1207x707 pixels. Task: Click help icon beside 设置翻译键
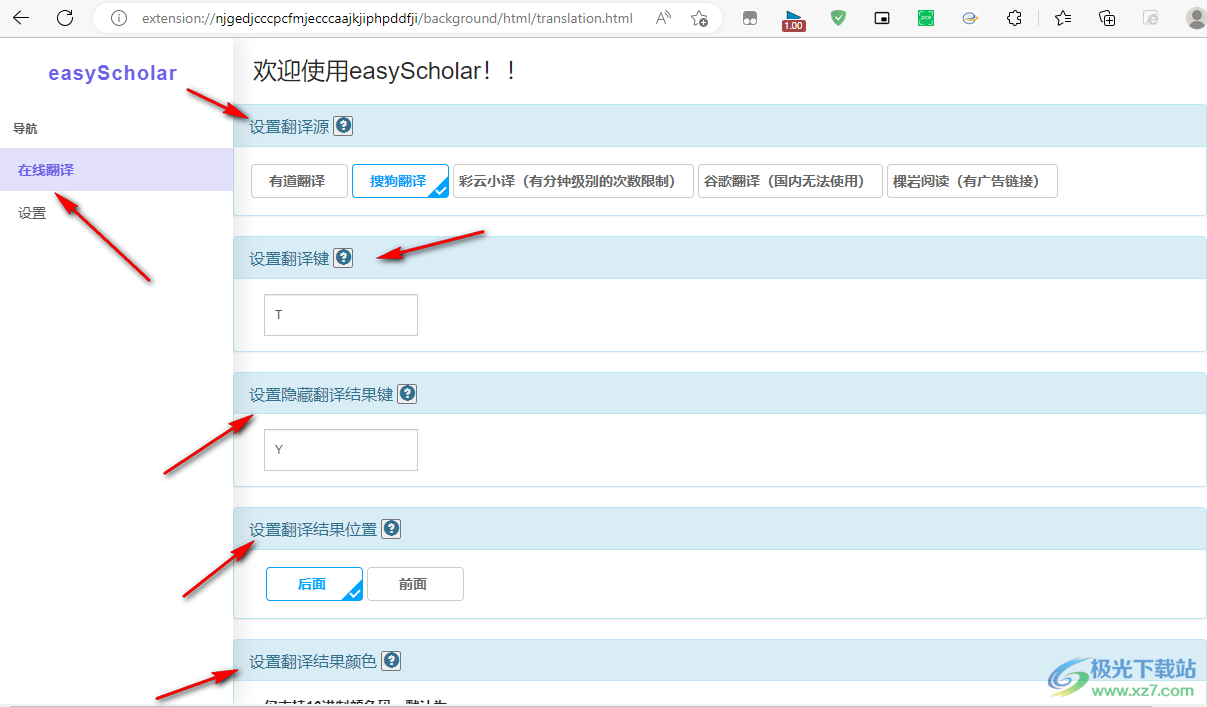(x=343, y=258)
